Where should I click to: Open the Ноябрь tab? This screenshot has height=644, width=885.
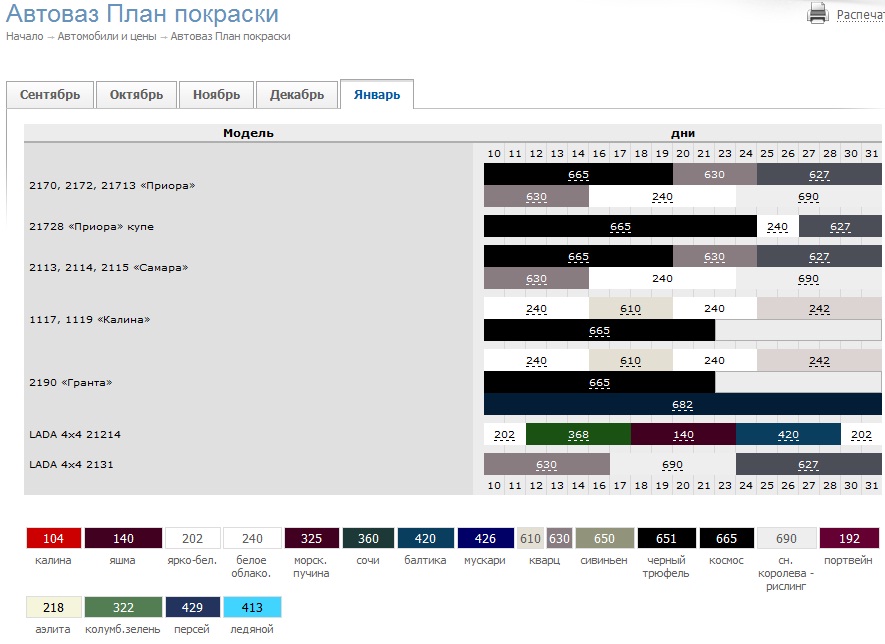pos(216,94)
